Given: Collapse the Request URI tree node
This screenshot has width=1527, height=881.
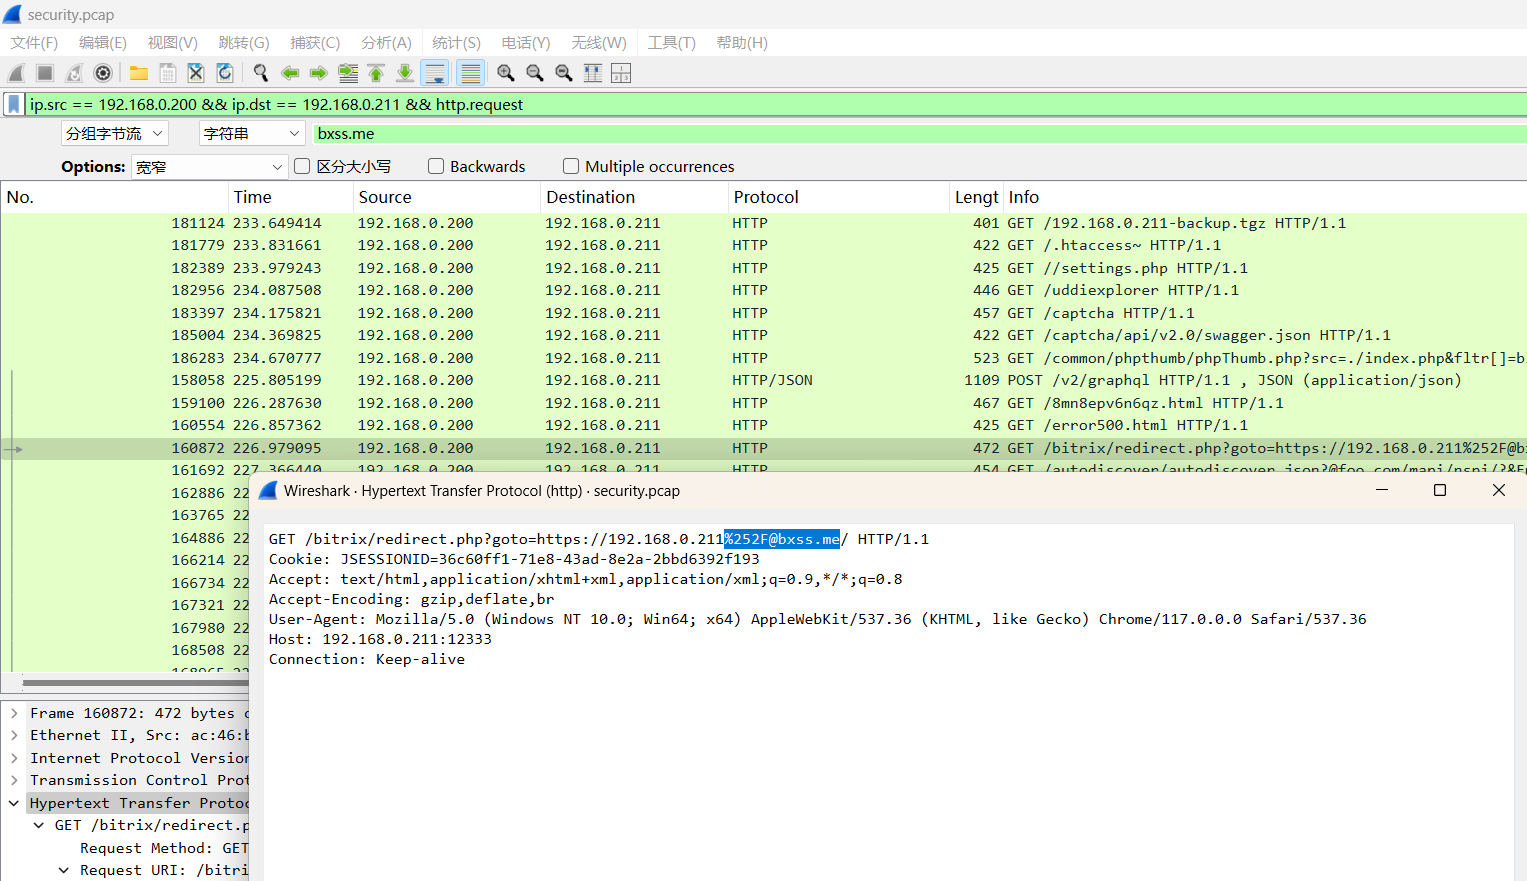Looking at the screenshot, I should click(x=64, y=870).
